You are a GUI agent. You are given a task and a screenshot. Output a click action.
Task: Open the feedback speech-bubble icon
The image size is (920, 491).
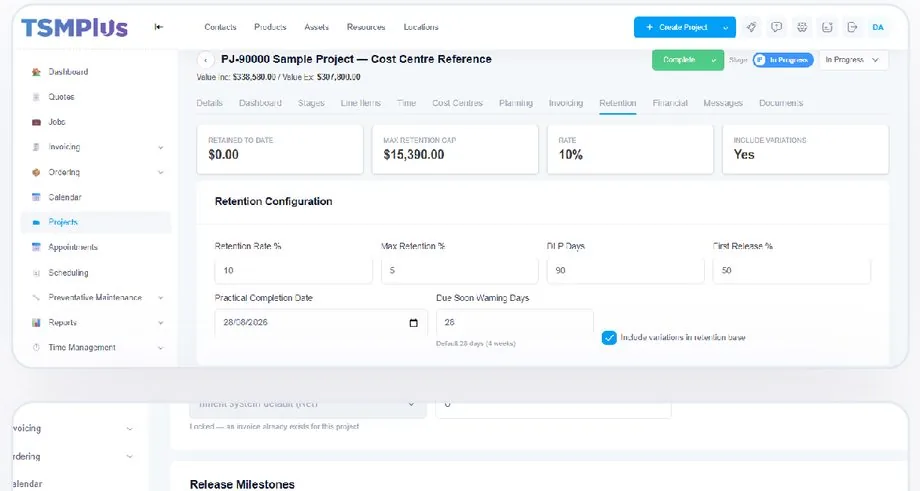point(776,27)
